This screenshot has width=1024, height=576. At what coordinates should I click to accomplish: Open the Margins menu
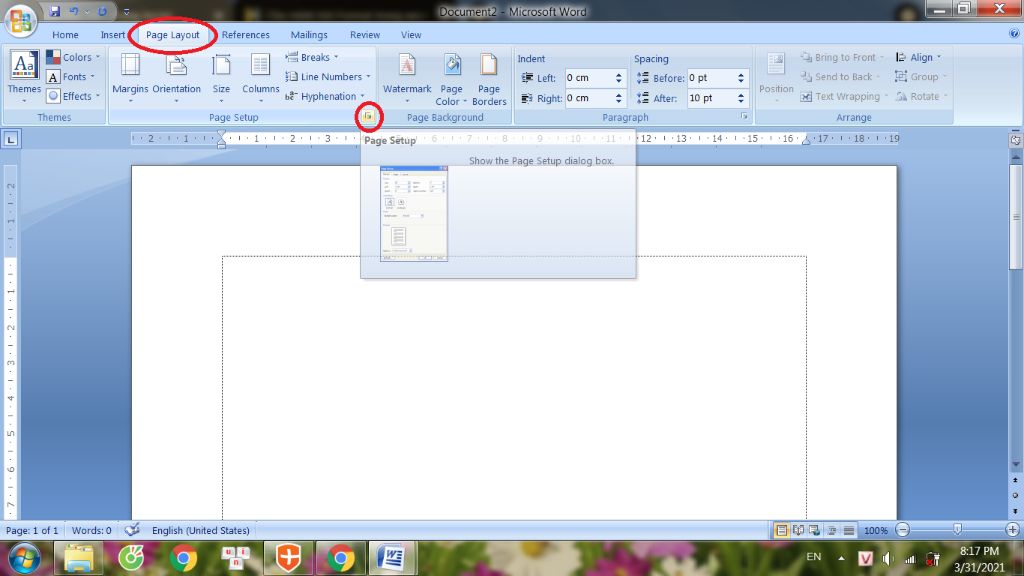tap(130, 77)
